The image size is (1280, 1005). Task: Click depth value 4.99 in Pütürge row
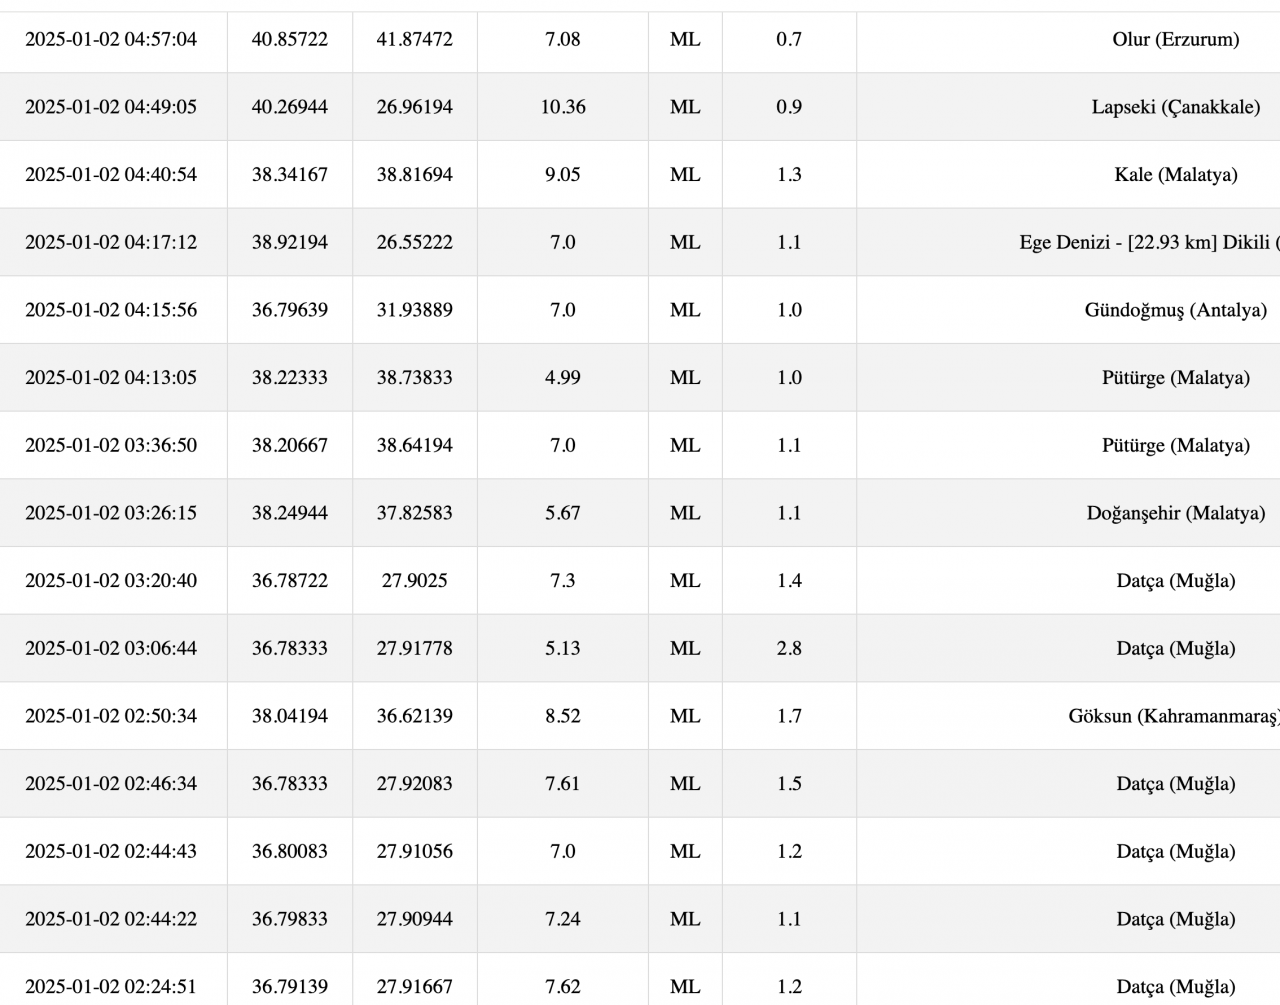click(x=563, y=377)
